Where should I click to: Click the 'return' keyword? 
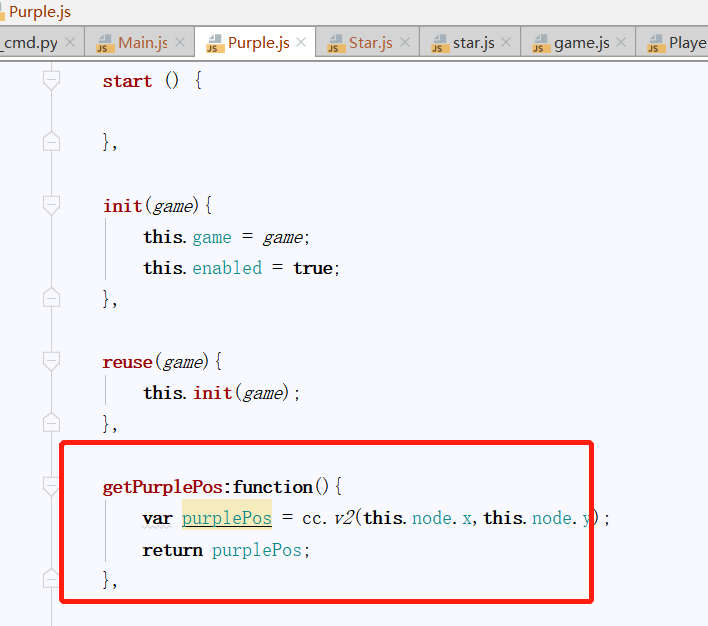click(x=172, y=550)
